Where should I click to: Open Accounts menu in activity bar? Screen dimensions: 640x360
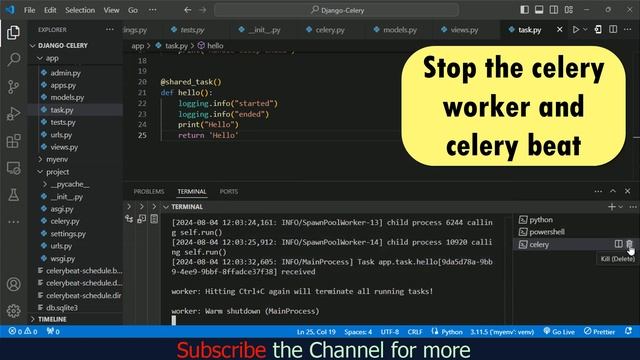pyautogui.click(x=13, y=284)
